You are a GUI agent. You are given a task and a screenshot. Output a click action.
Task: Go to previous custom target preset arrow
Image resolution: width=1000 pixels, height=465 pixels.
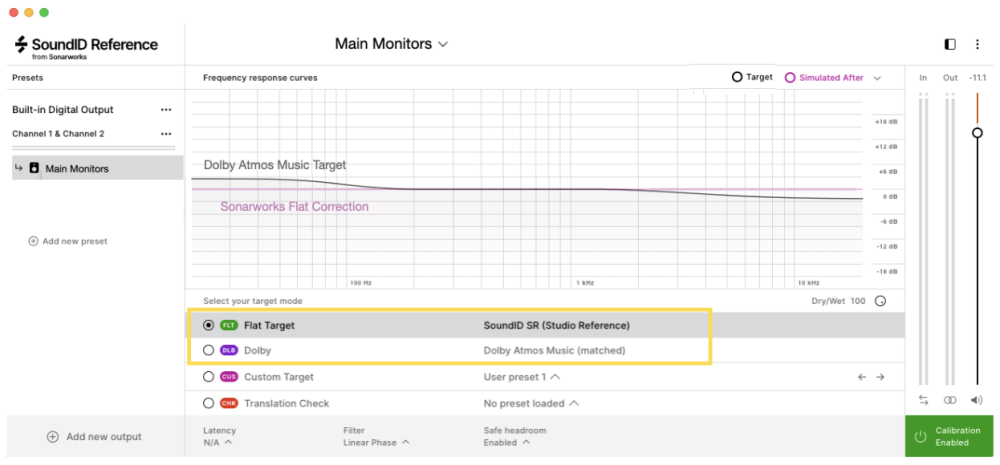(x=861, y=377)
